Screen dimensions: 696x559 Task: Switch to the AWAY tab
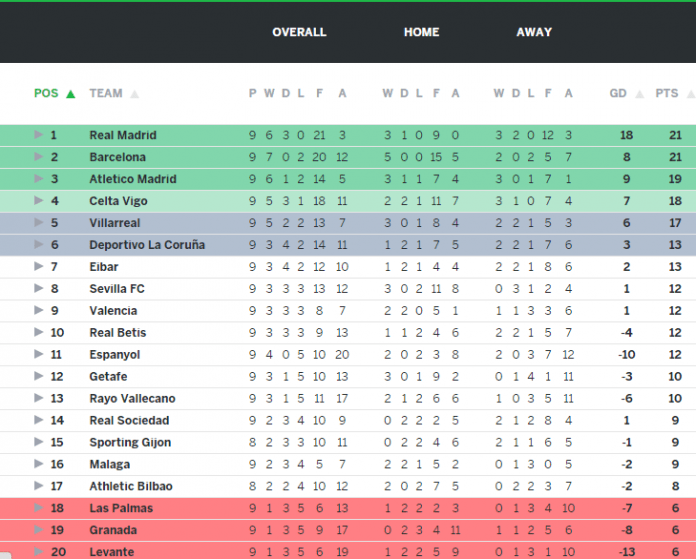pyautogui.click(x=534, y=32)
